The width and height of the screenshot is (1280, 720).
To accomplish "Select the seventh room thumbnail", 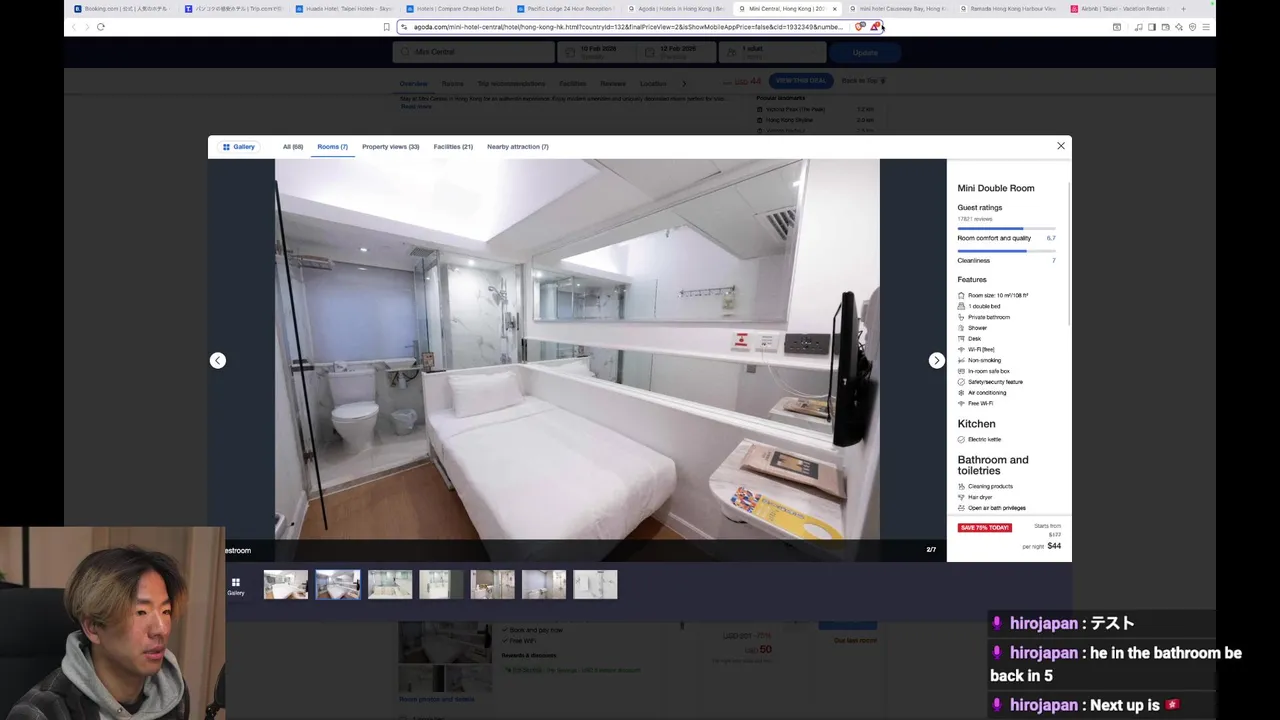I will [x=595, y=584].
